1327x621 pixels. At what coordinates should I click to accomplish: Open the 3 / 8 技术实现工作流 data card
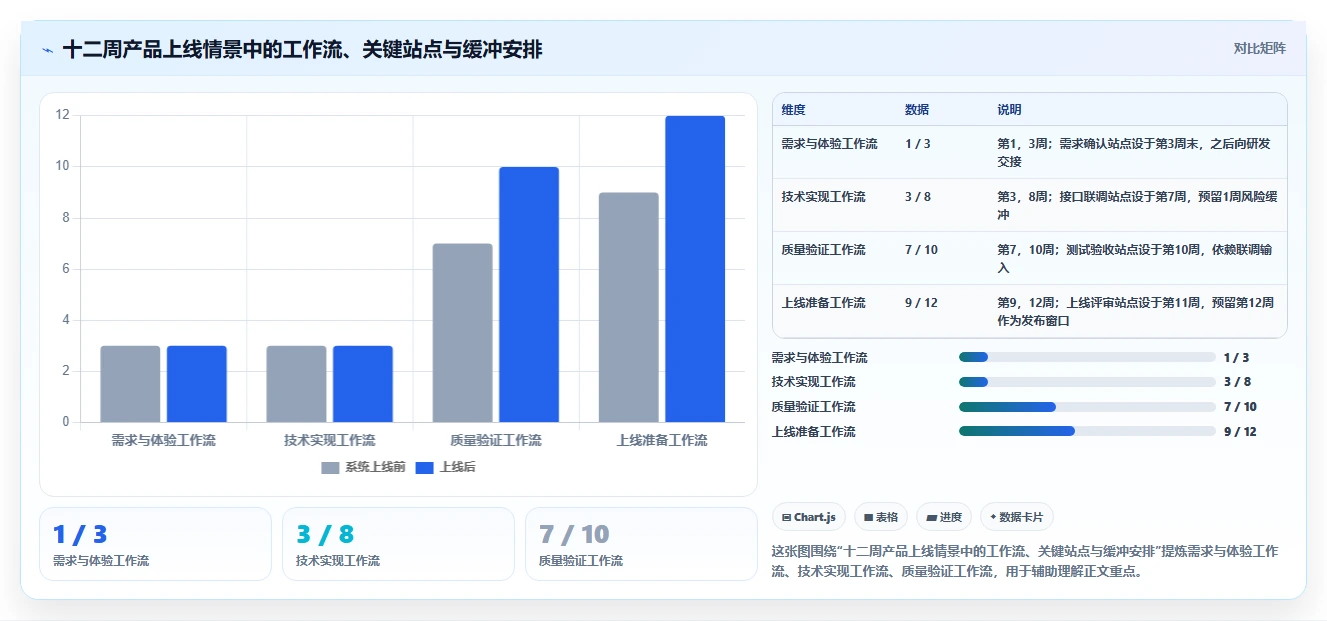pos(398,544)
